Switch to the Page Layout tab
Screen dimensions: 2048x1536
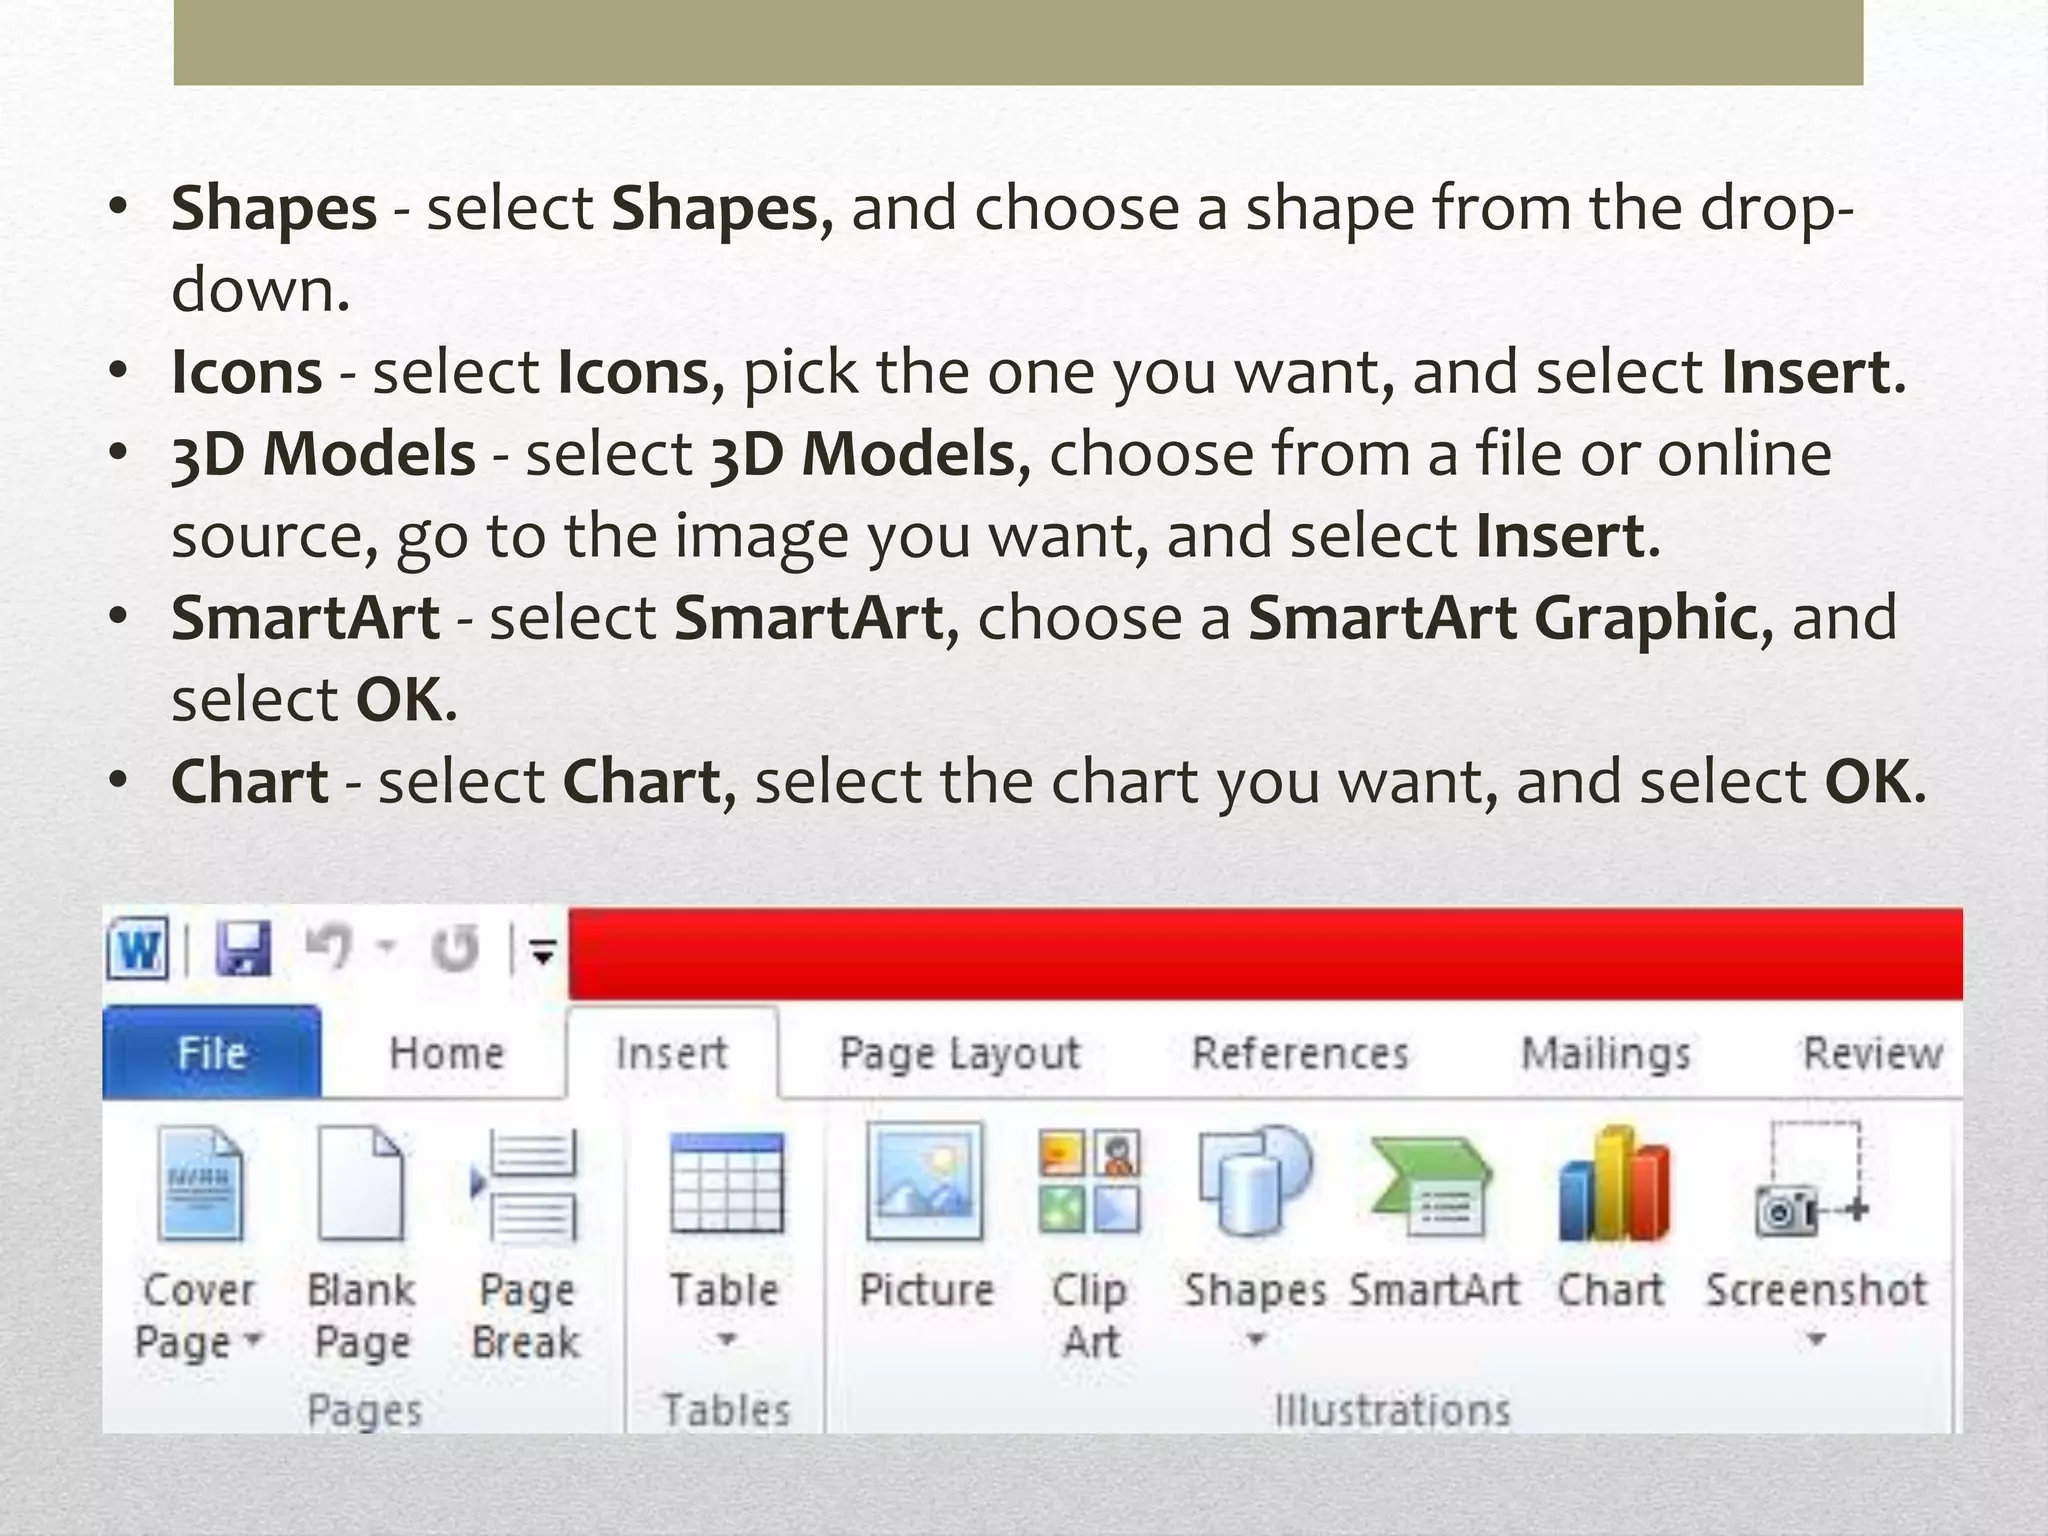pos(959,1053)
